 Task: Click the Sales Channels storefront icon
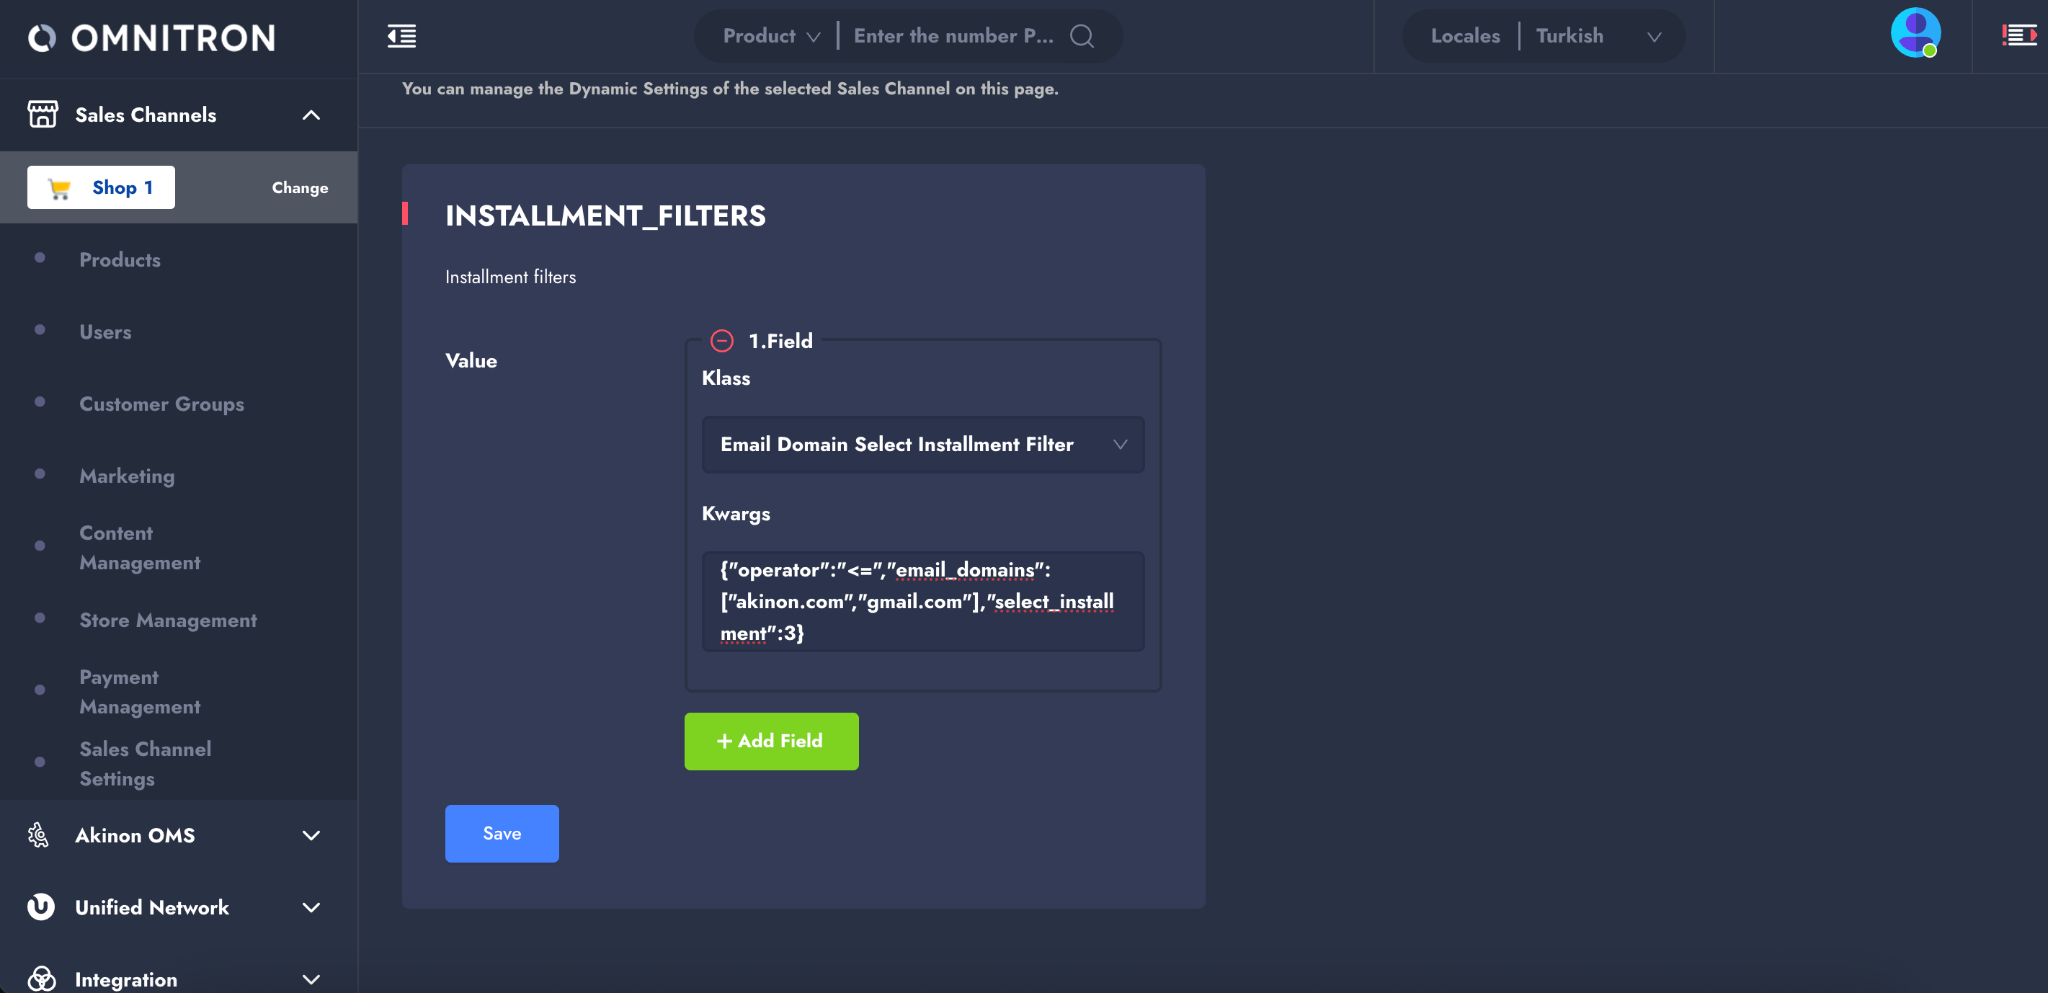(42, 114)
